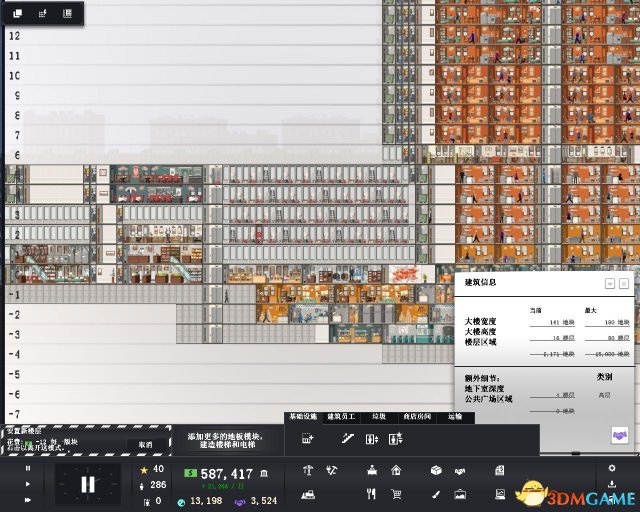
Task: Click the influence value 3,524
Action: tap(264, 501)
